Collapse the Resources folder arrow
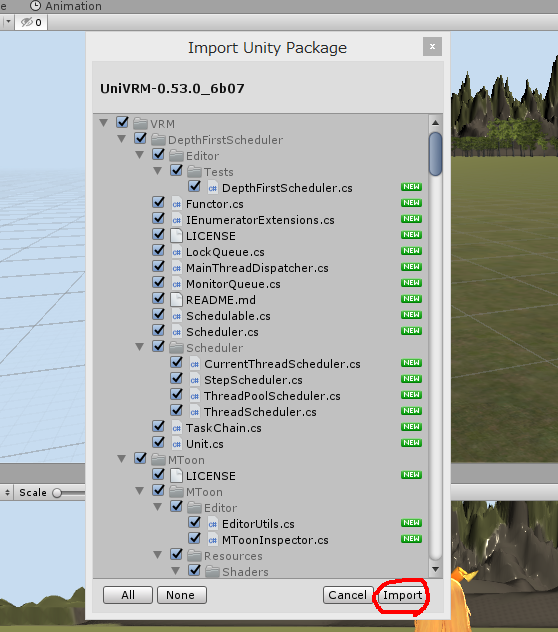 (158, 555)
